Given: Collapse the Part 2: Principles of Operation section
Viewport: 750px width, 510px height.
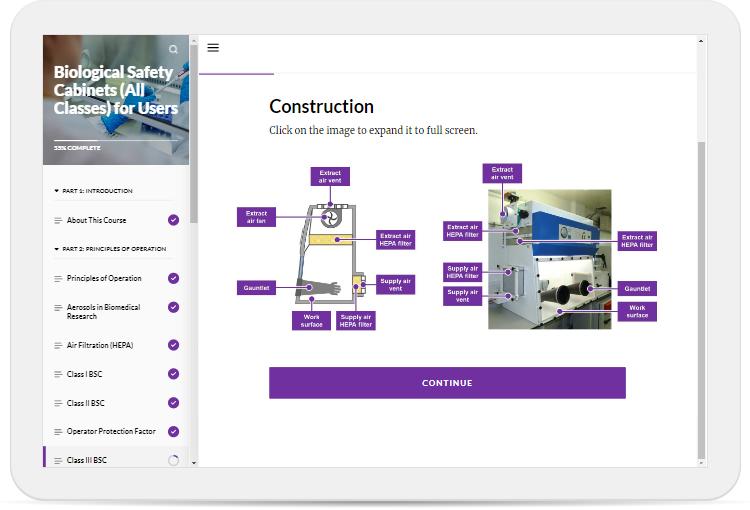Looking at the screenshot, I should click(57, 249).
